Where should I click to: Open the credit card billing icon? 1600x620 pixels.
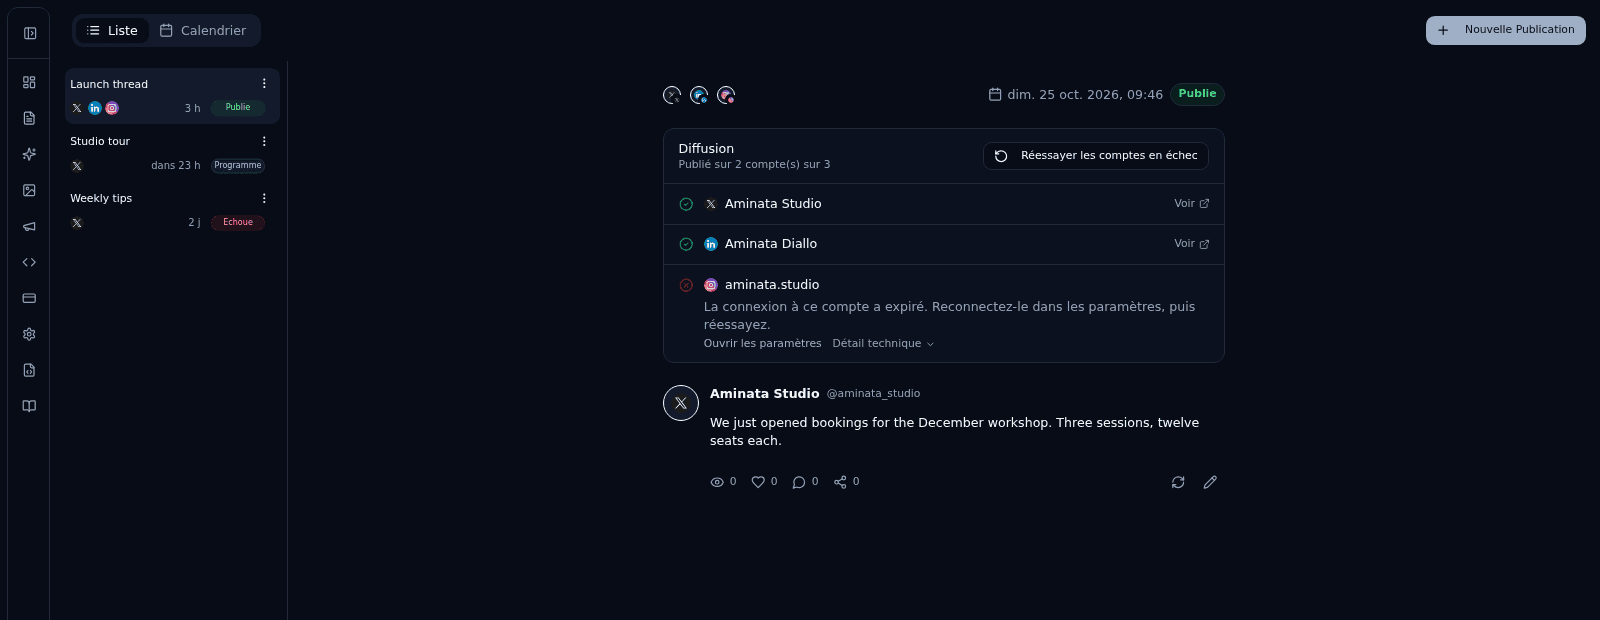point(29,298)
